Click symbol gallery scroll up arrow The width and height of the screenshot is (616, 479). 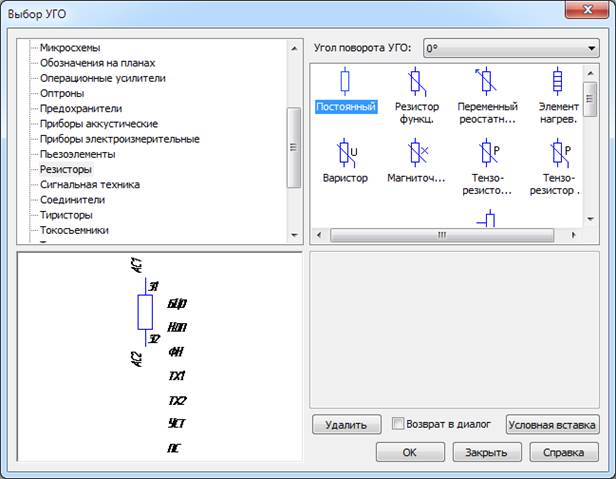coord(590,73)
